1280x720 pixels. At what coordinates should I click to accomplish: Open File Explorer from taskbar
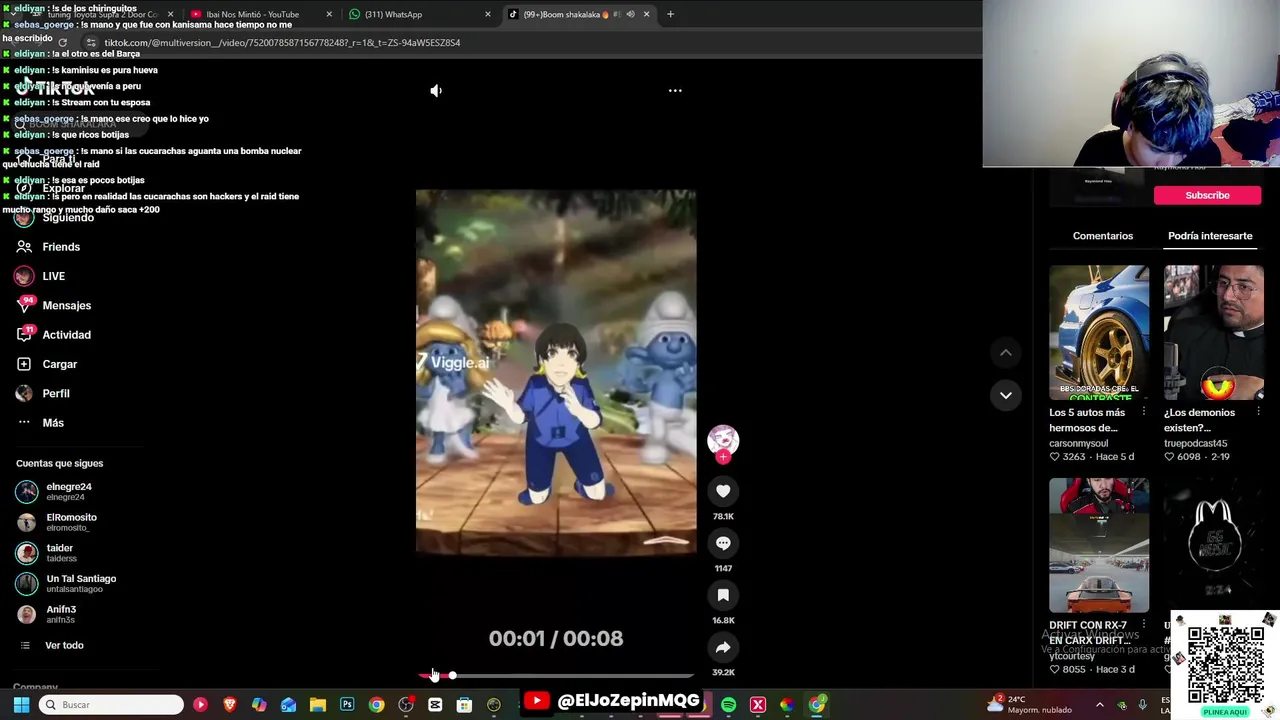[x=318, y=705]
